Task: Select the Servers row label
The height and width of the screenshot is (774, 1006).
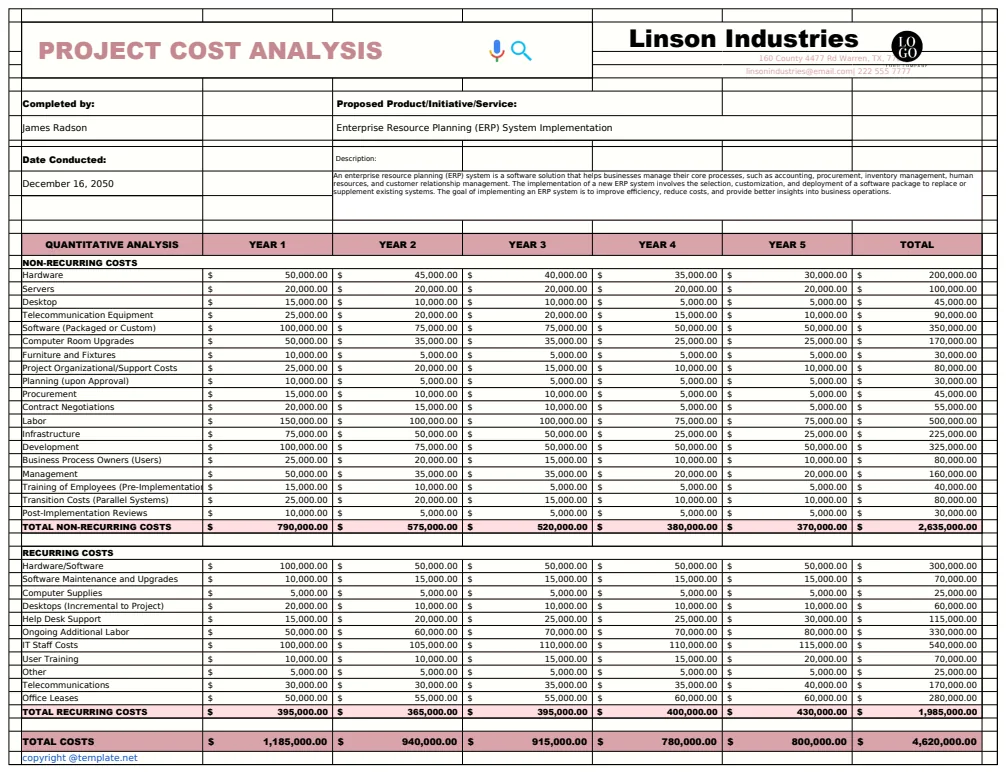Action: (38, 289)
